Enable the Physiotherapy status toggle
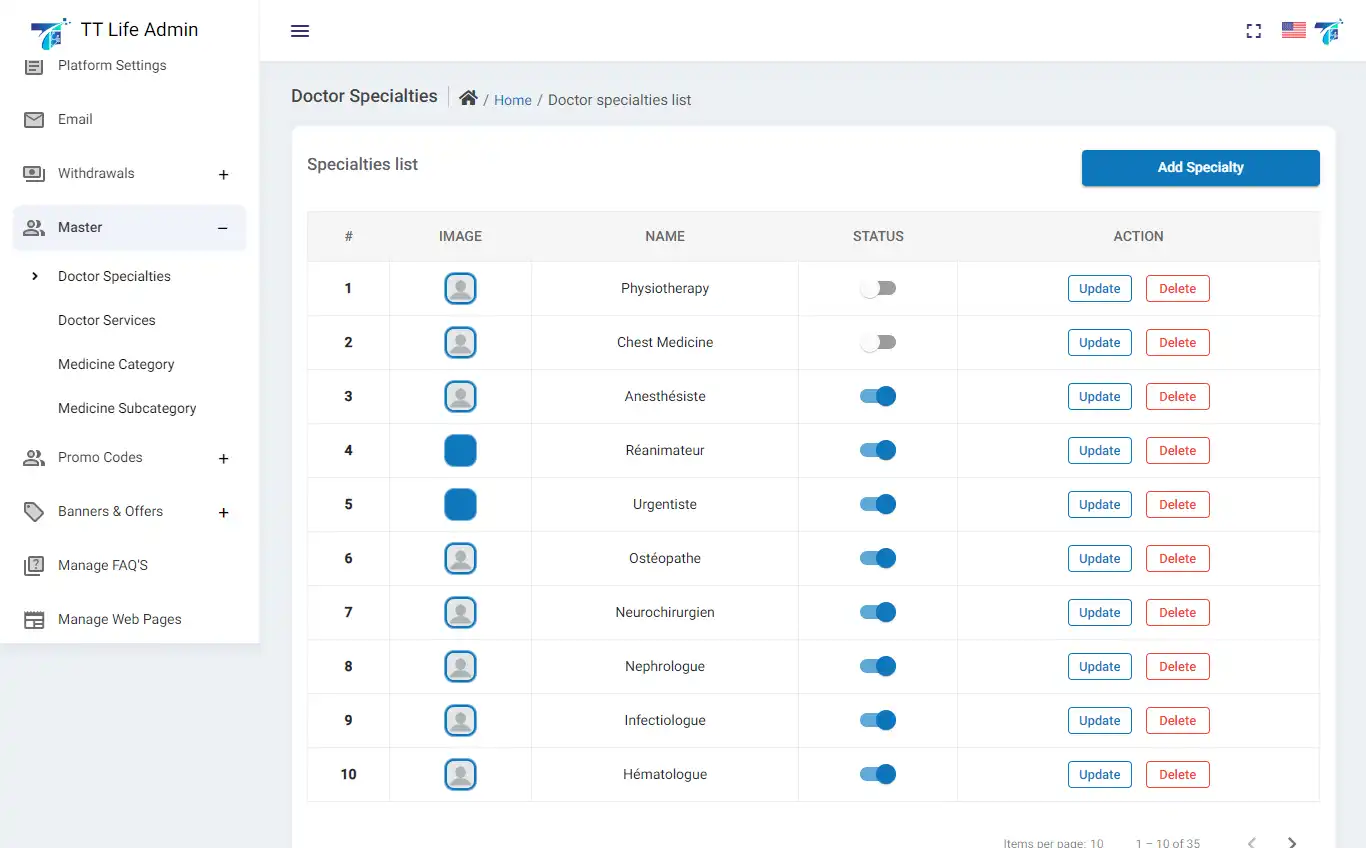 click(x=878, y=289)
